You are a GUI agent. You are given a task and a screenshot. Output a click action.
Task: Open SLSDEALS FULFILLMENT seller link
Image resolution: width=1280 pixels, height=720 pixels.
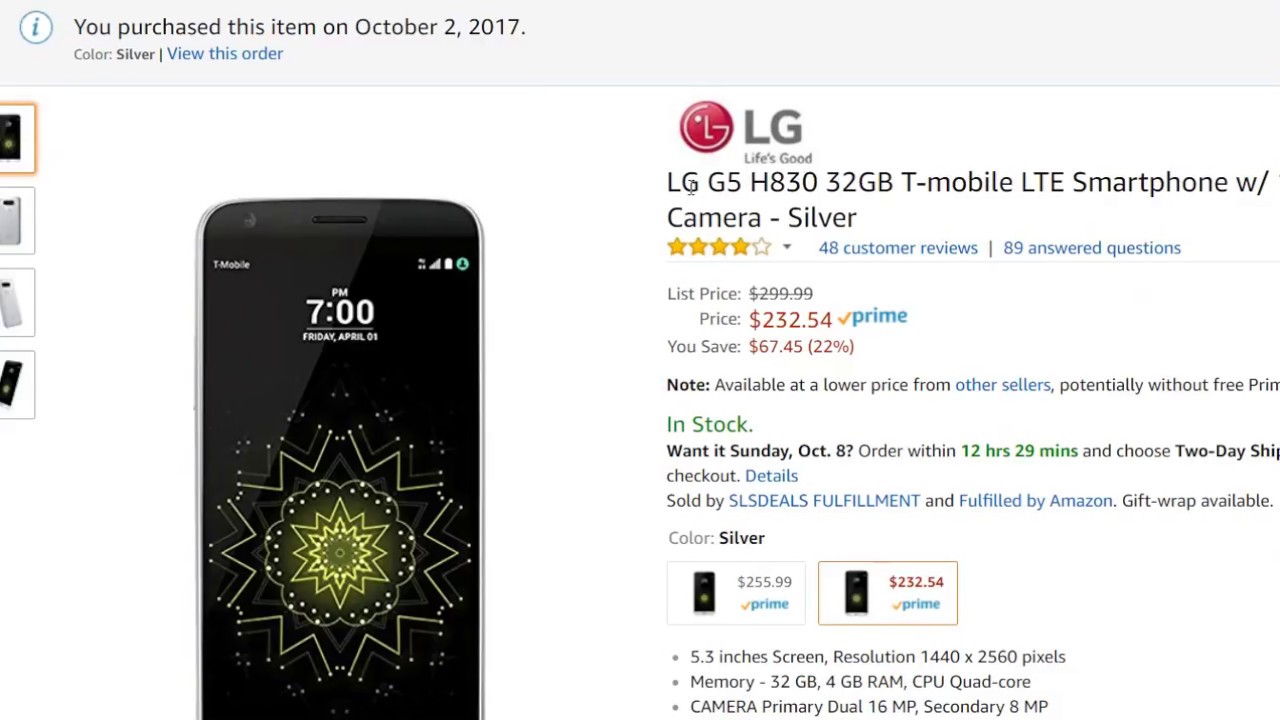(x=824, y=501)
